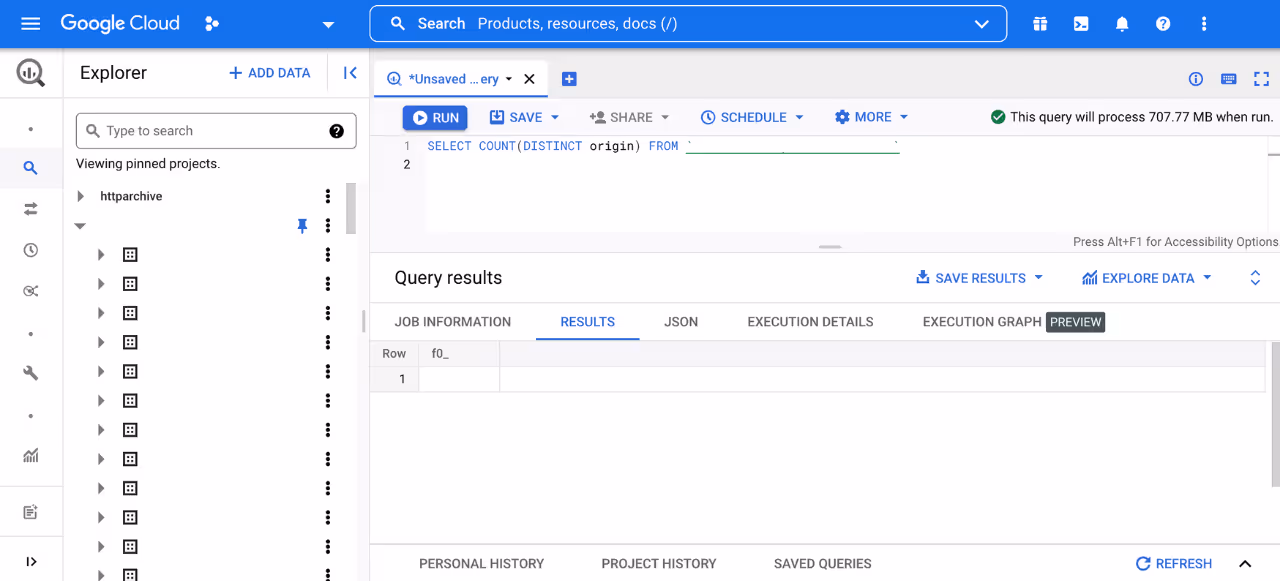This screenshot has height=581, width=1280.
Task: Select the wrench administration icon in the sidebar
Action: click(30, 372)
